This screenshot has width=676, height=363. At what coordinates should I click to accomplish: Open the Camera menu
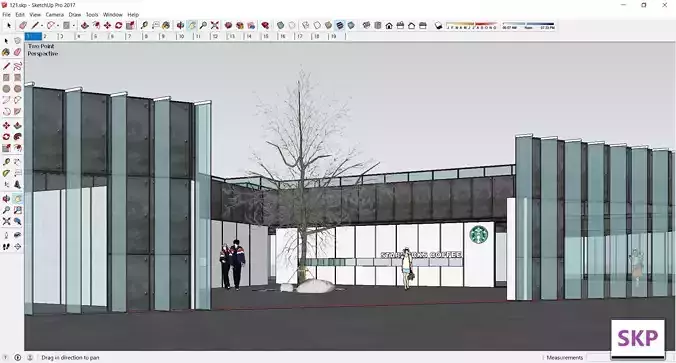pos(55,15)
